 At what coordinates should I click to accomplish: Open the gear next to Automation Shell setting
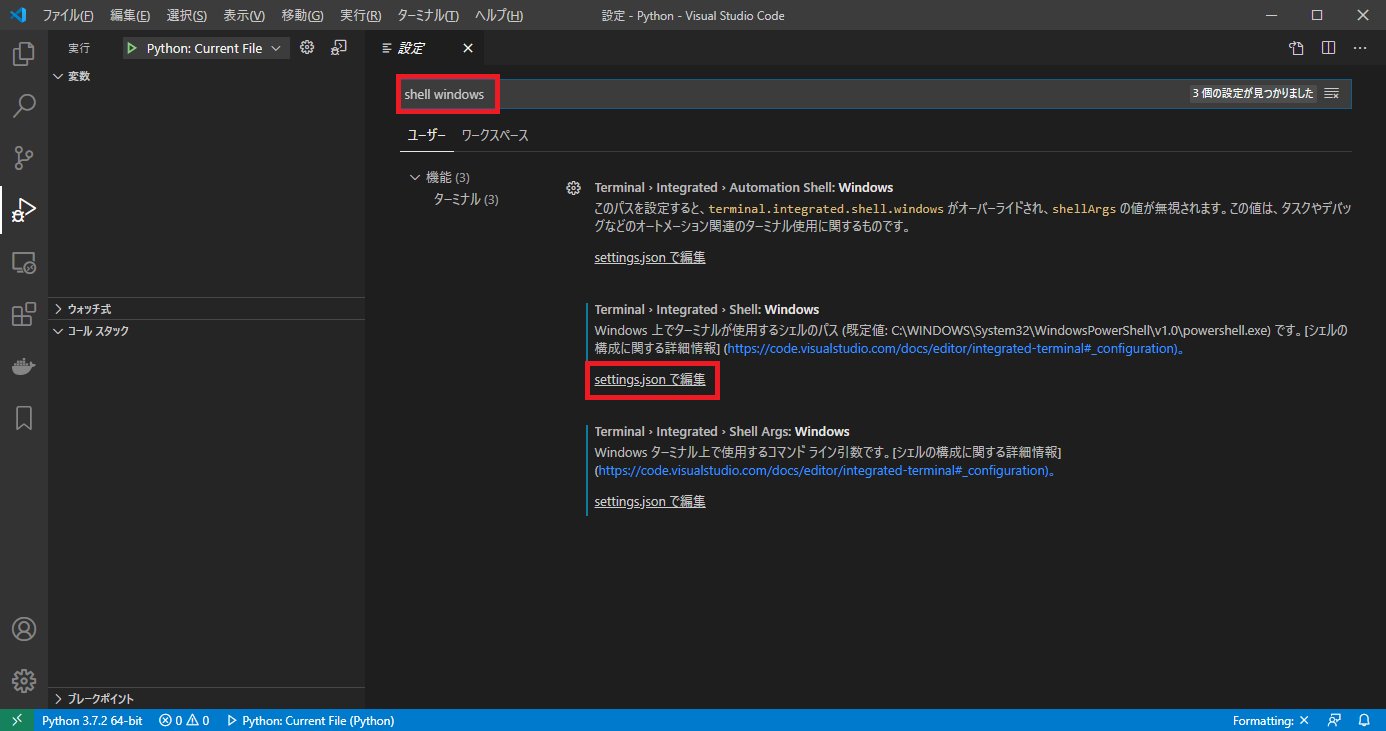click(574, 188)
